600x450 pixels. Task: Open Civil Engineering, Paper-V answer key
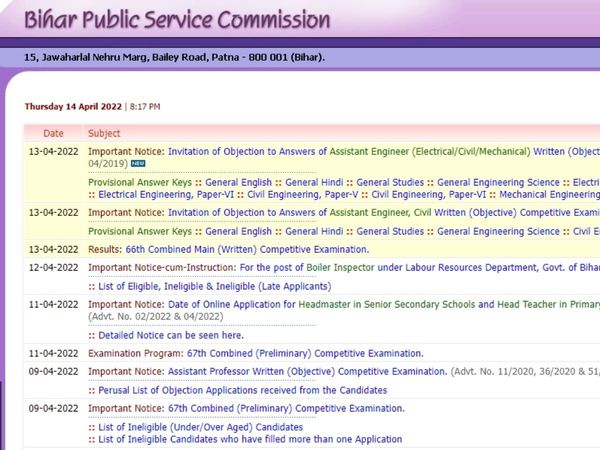pyautogui.click(x=303, y=195)
